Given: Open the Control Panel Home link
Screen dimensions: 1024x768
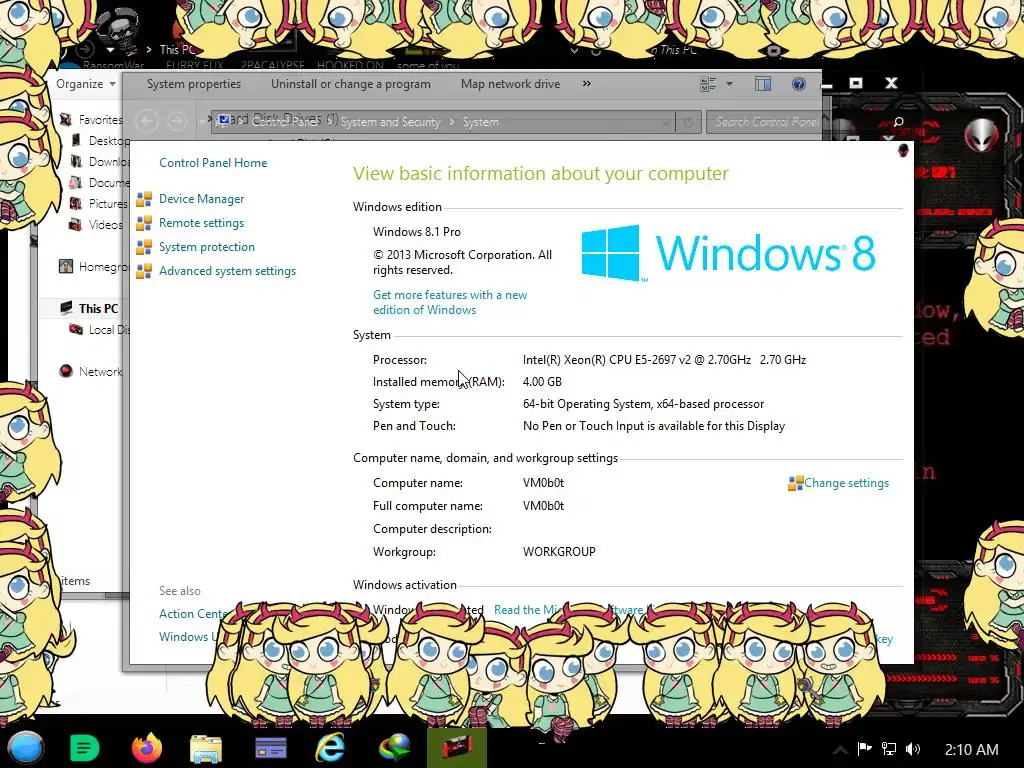Looking at the screenshot, I should pos(213,163).
